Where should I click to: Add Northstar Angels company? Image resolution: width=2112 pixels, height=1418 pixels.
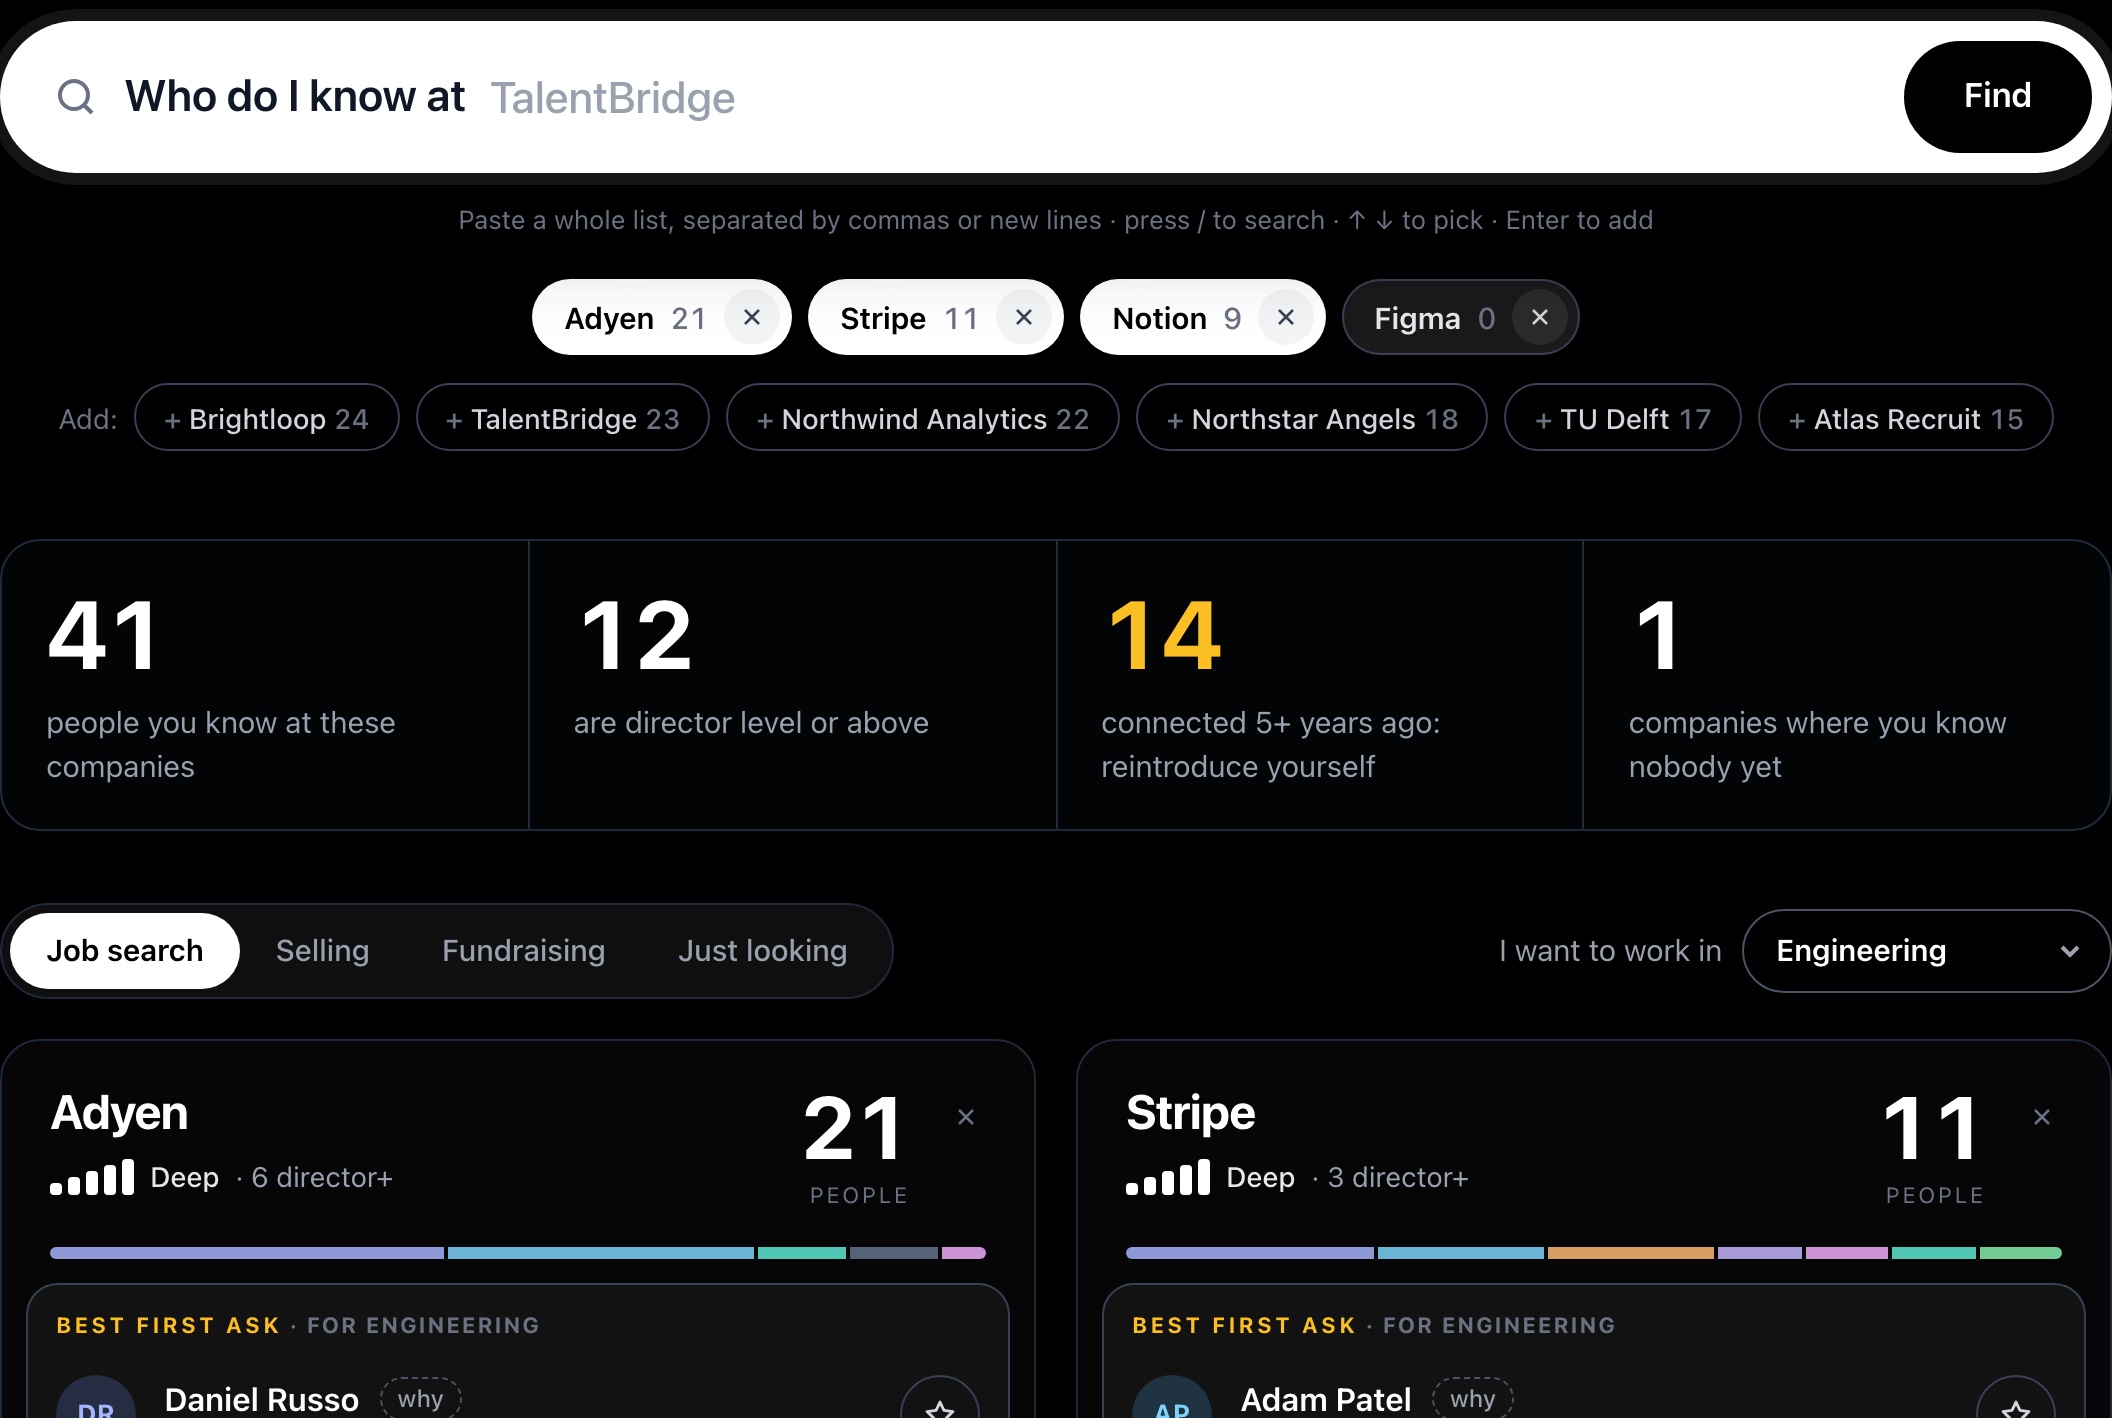(1312, 418)
